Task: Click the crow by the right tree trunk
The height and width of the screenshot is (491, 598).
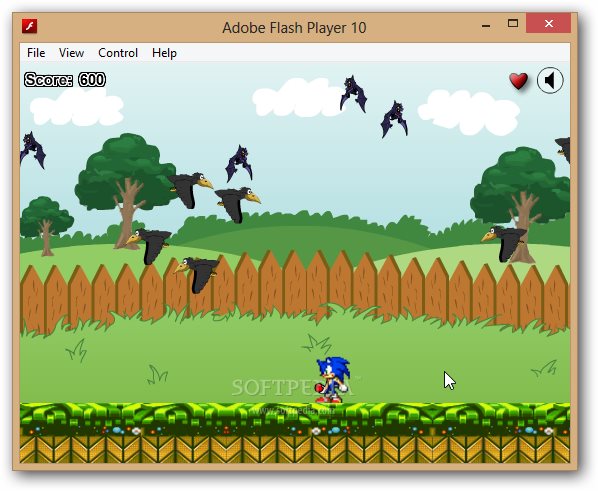Action: click(x=504, y=243)
